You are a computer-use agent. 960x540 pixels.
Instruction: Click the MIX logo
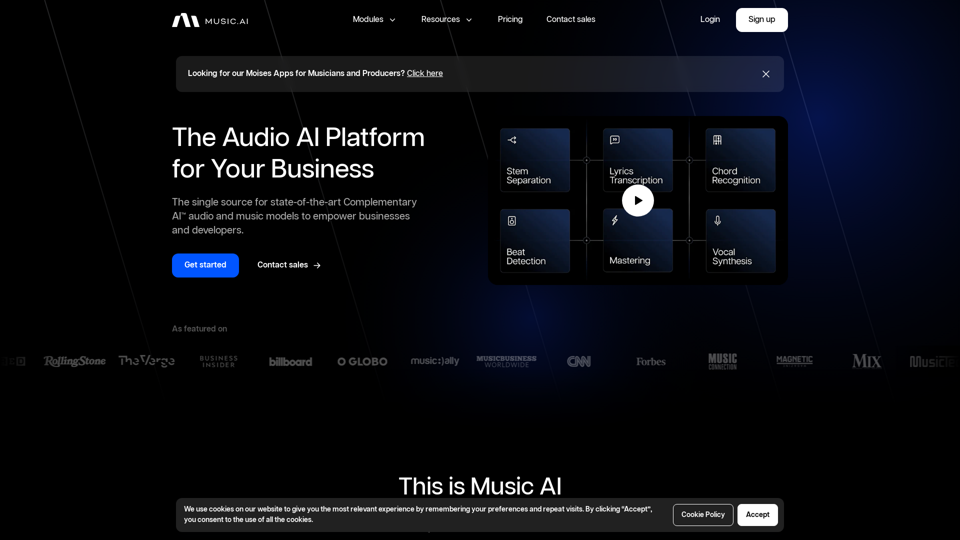[x=866, y=361]
